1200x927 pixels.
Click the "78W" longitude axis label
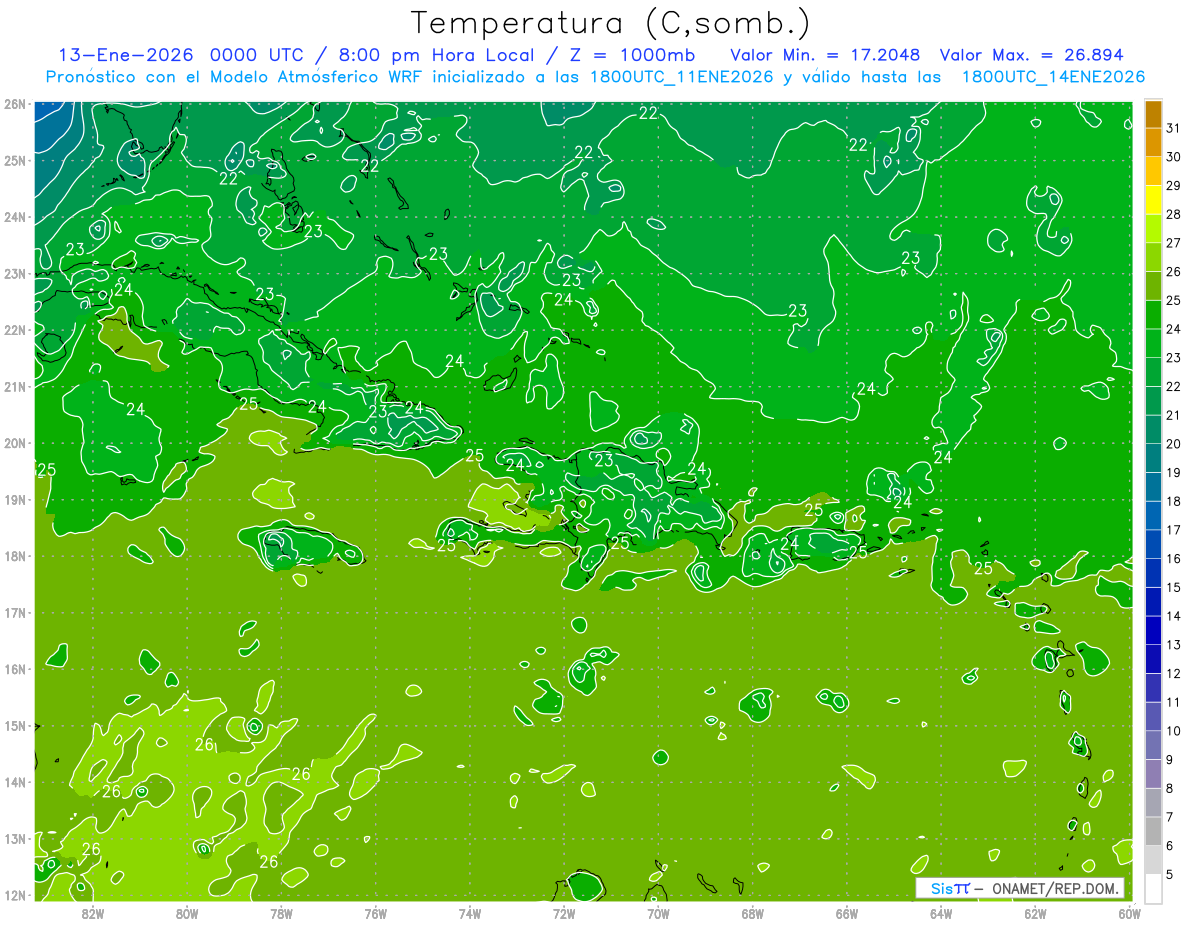281,913
